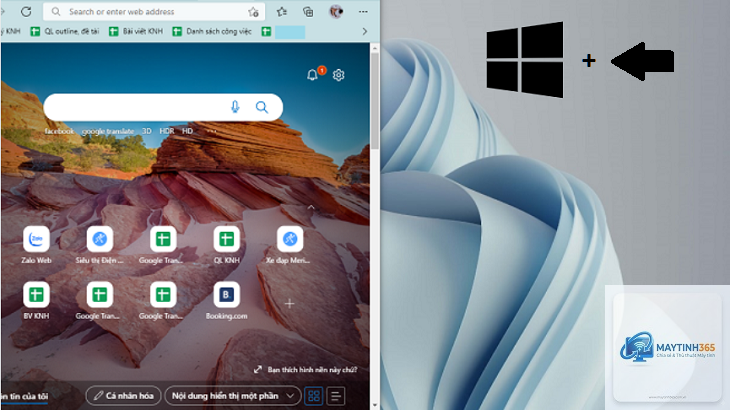Viewport: 730px width, 410px height.
Task: Select the HDR search suggestion
Action: [167, 131]
